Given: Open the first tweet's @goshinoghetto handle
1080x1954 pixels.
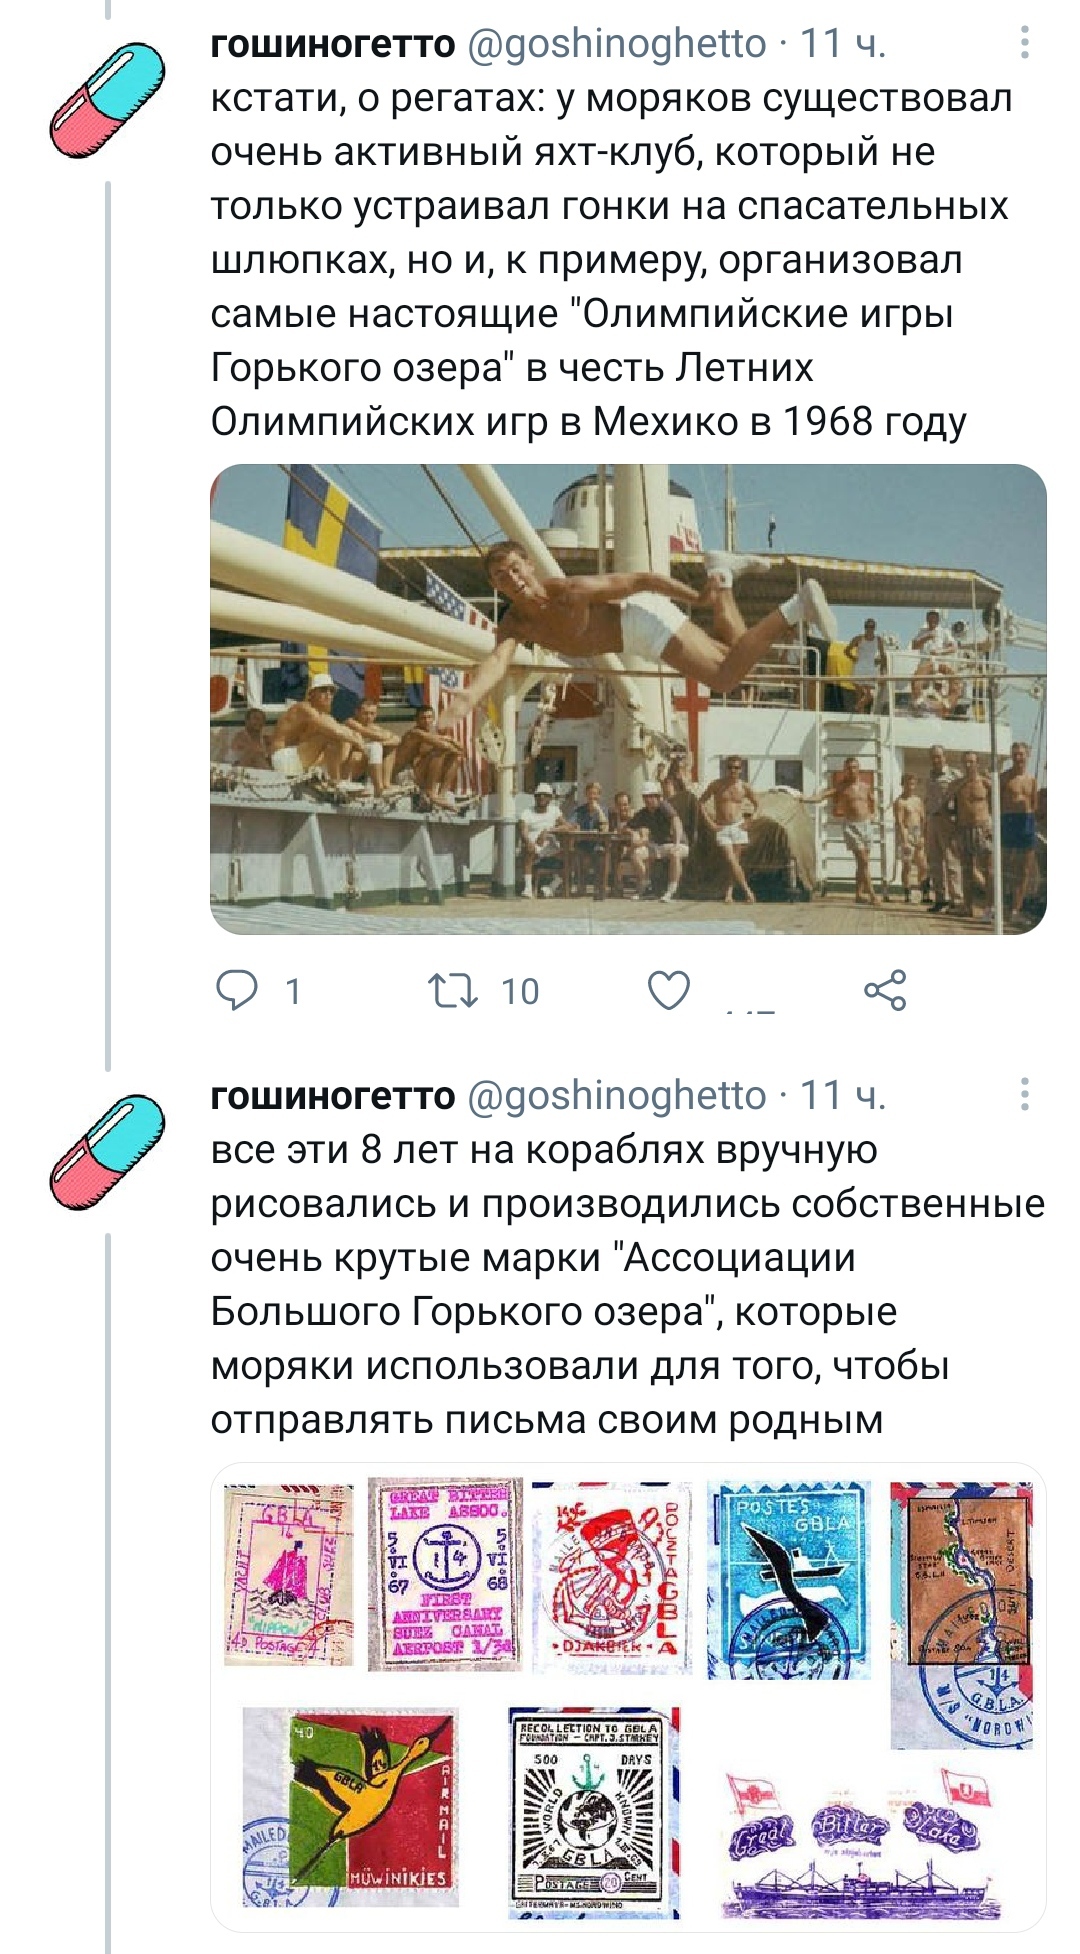Looking at the screenshot, I should [617, 43].
